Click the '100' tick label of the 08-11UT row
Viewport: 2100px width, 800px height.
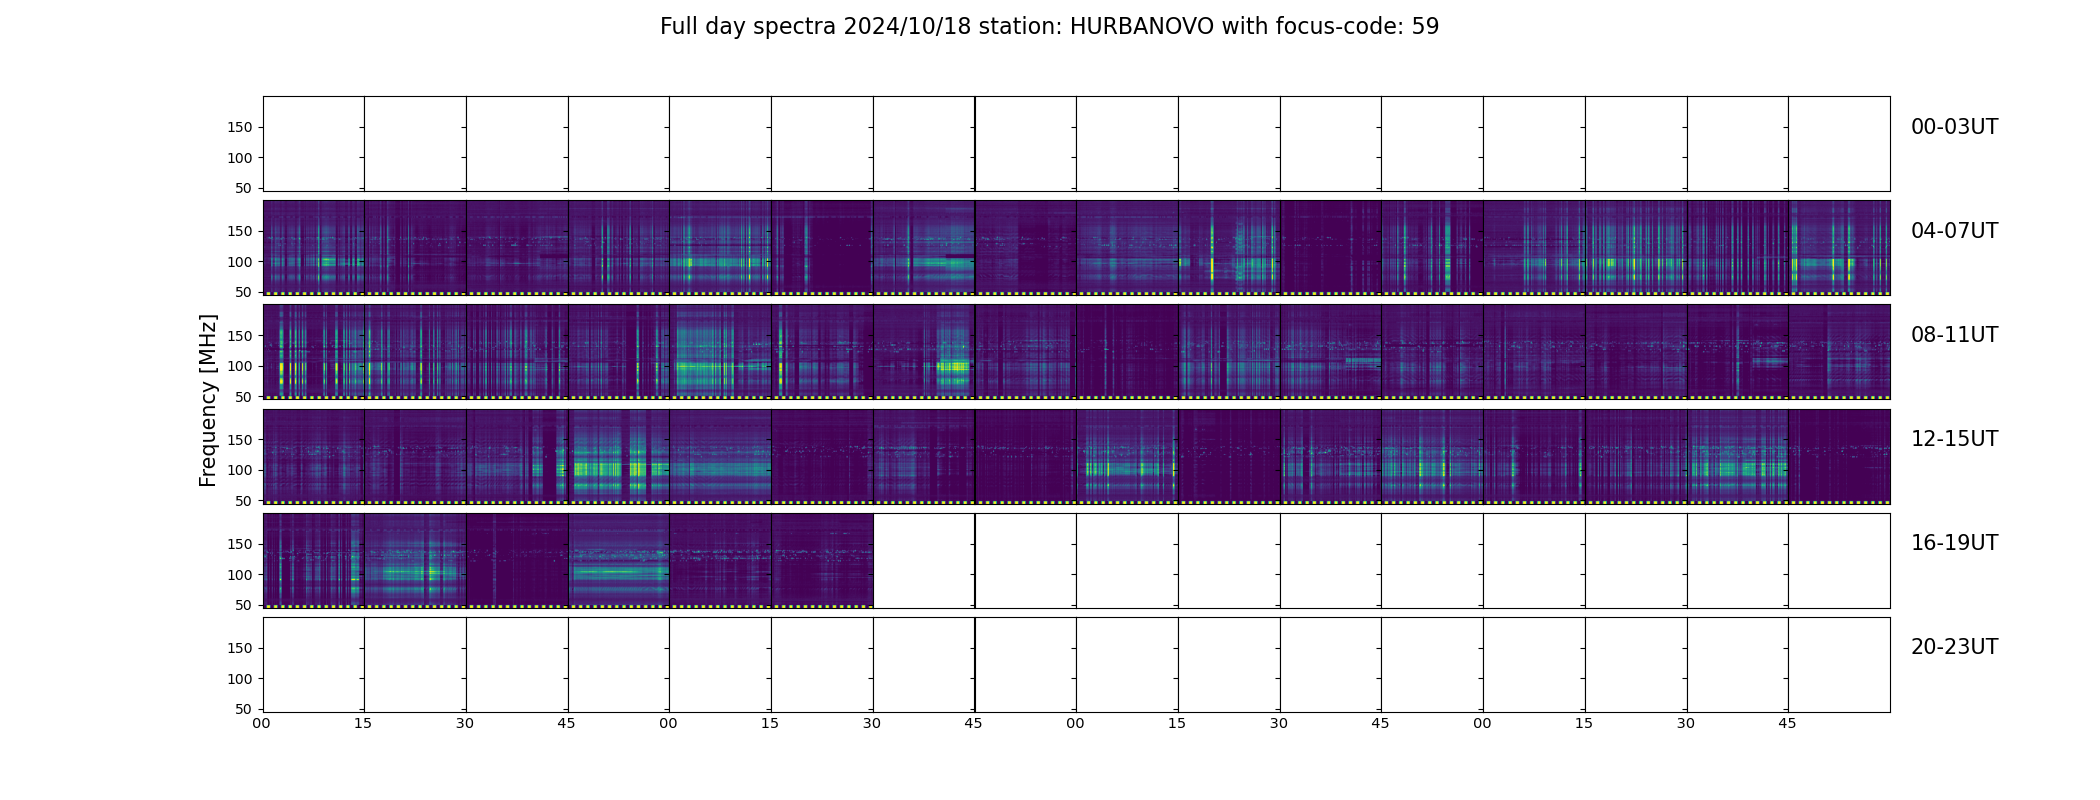pyautogui.click(x=240, y=366)
